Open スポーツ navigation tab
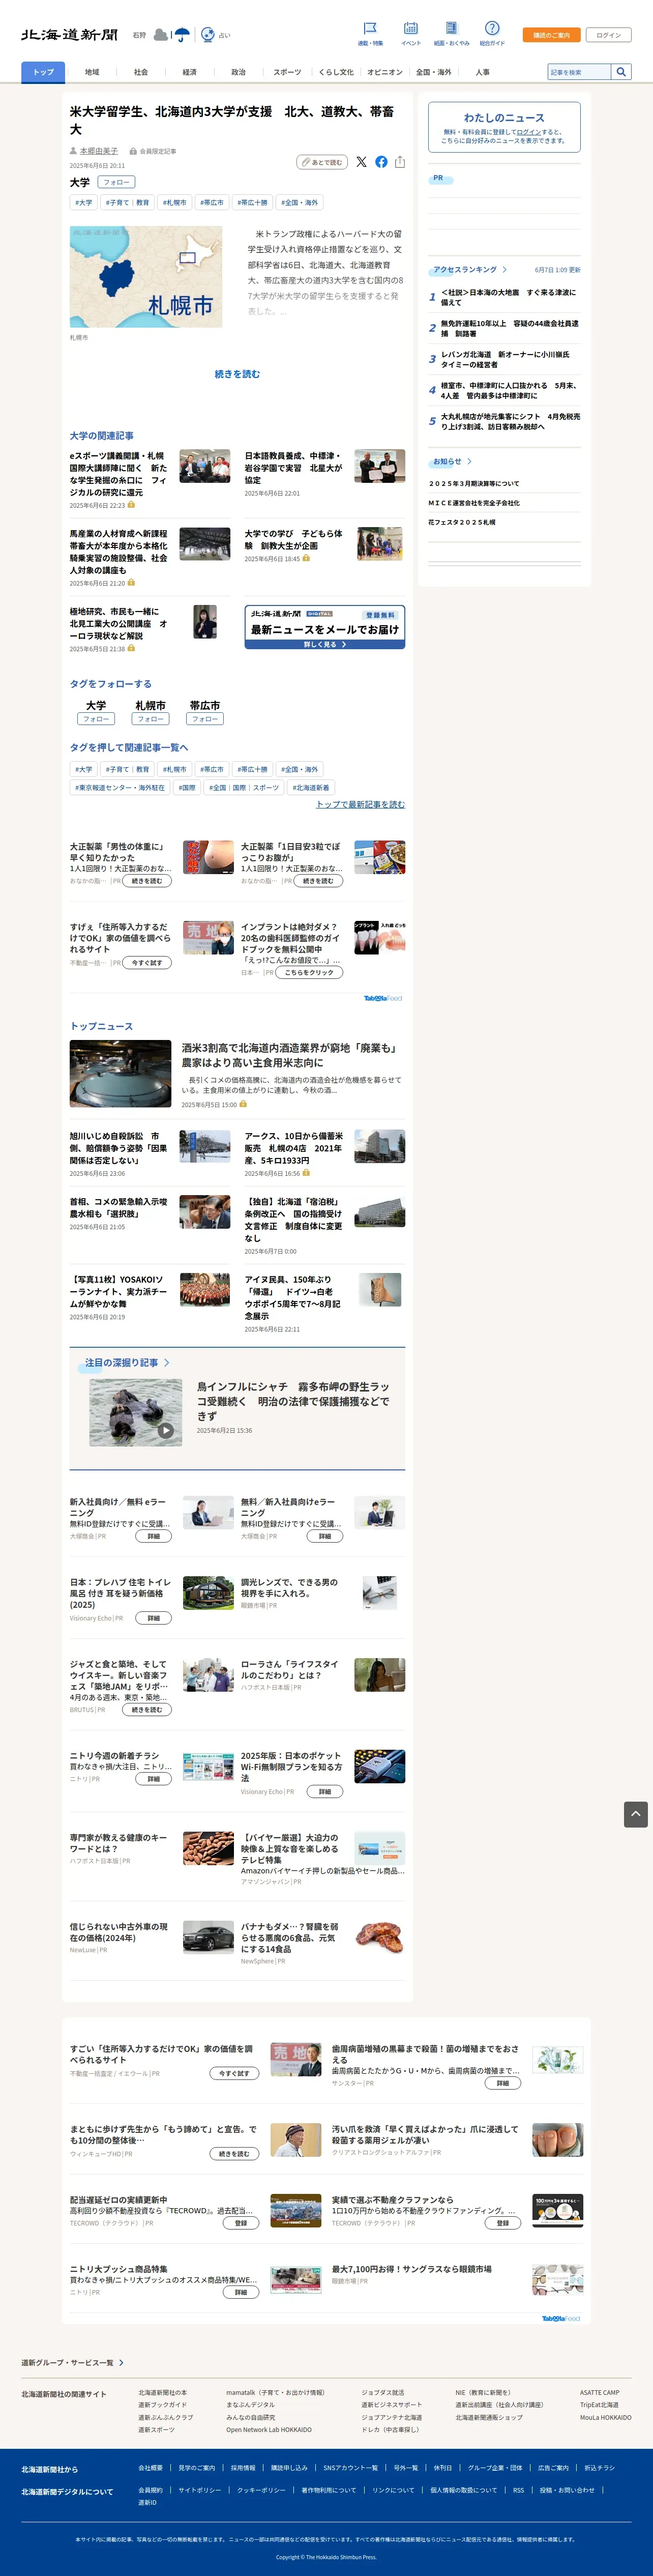Viewport: 653px width, 2576px height. point(287,72)
